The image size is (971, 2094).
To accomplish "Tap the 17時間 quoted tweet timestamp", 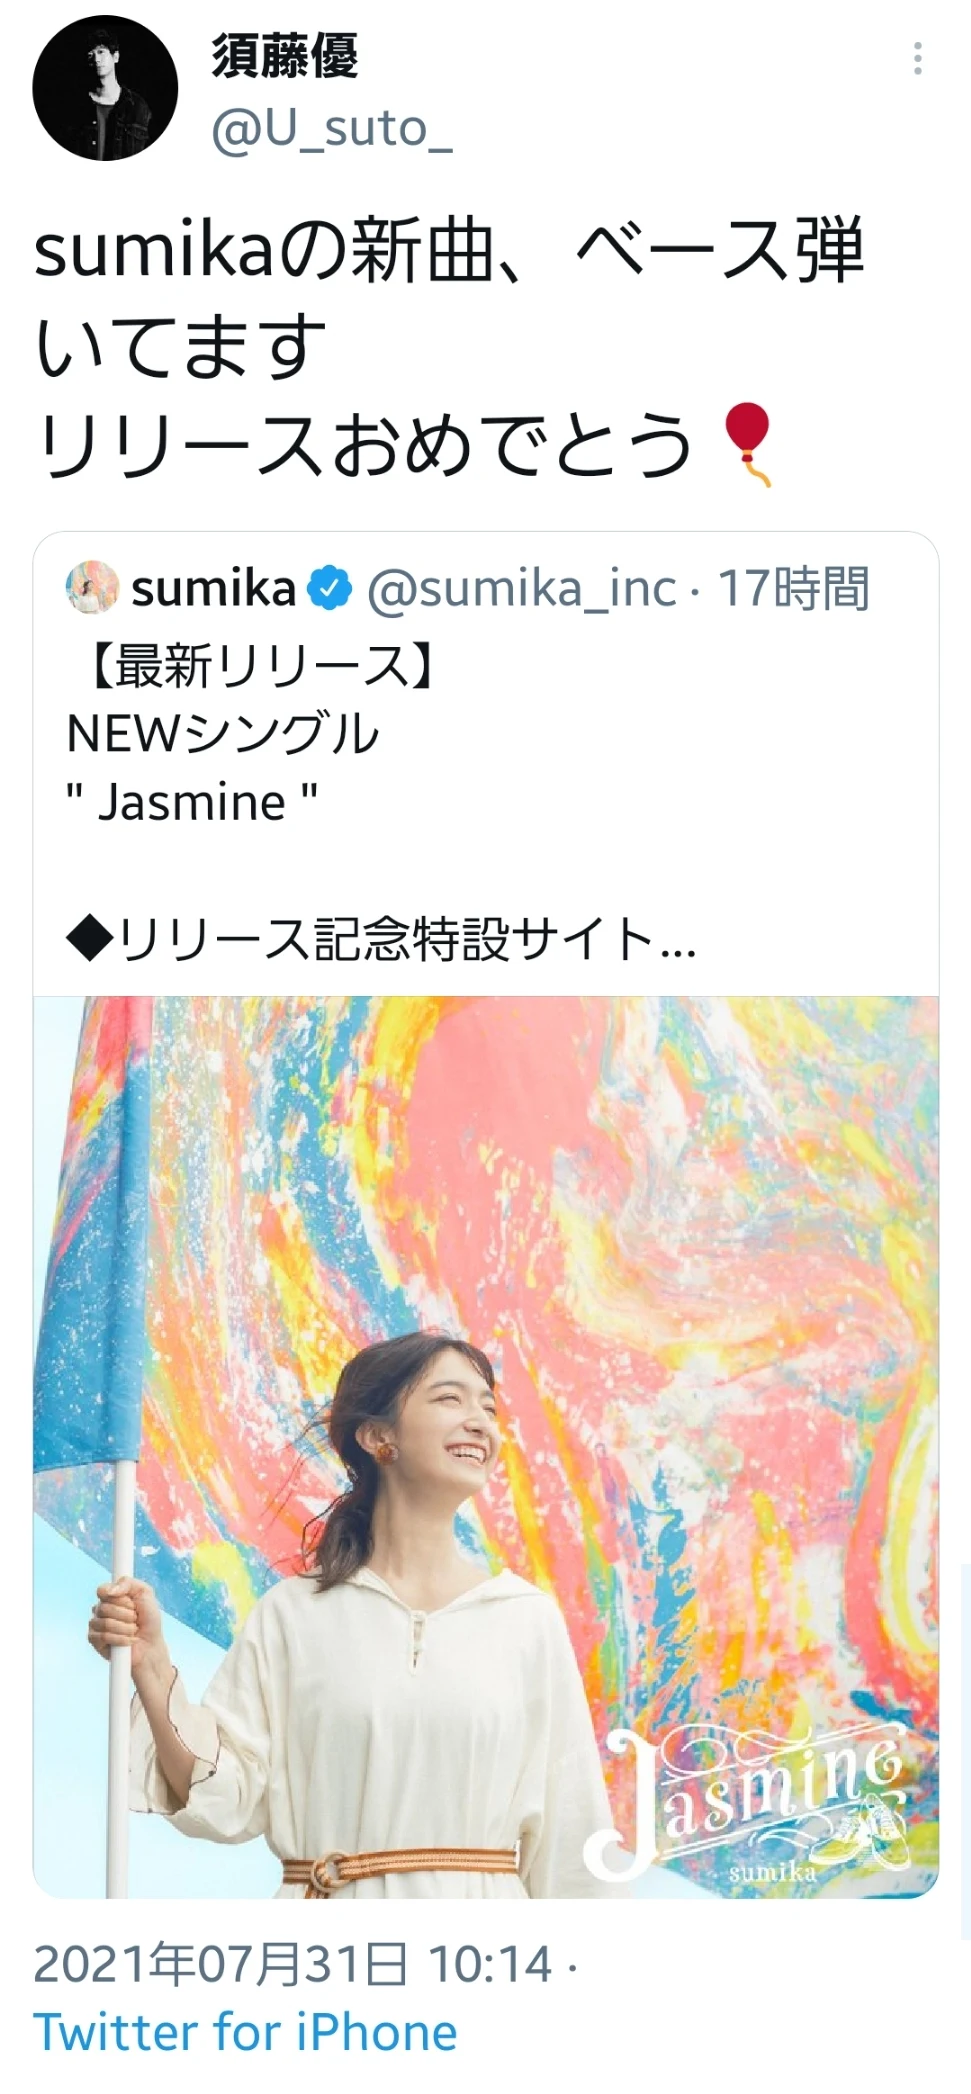I will click(794, 588).
